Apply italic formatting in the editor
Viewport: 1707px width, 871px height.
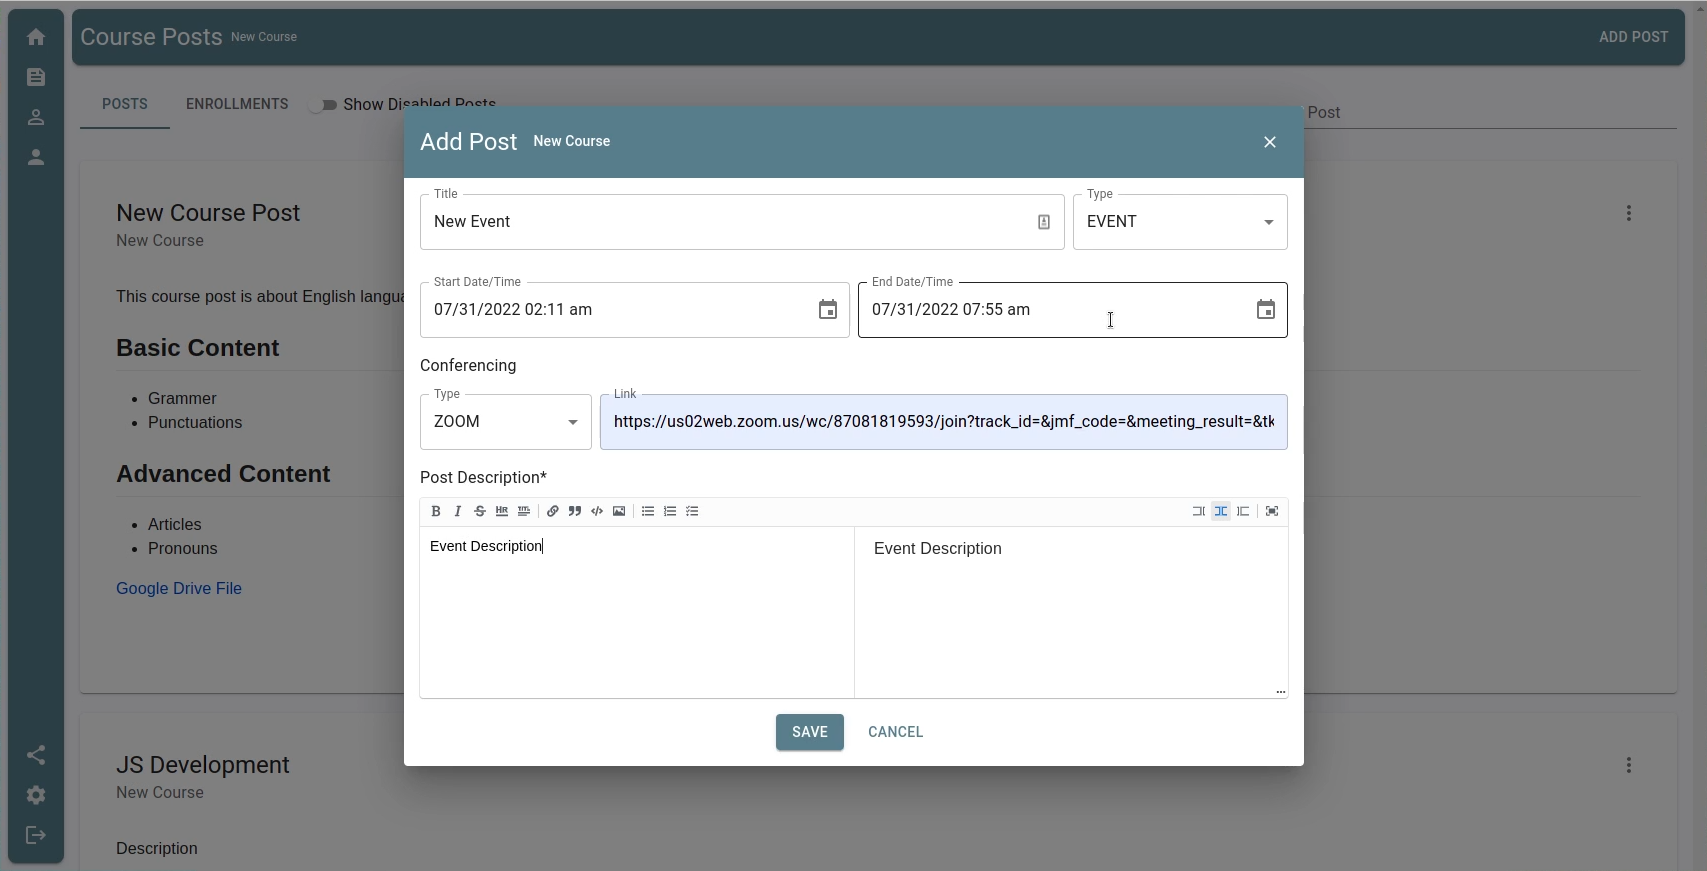click(458, 511)
